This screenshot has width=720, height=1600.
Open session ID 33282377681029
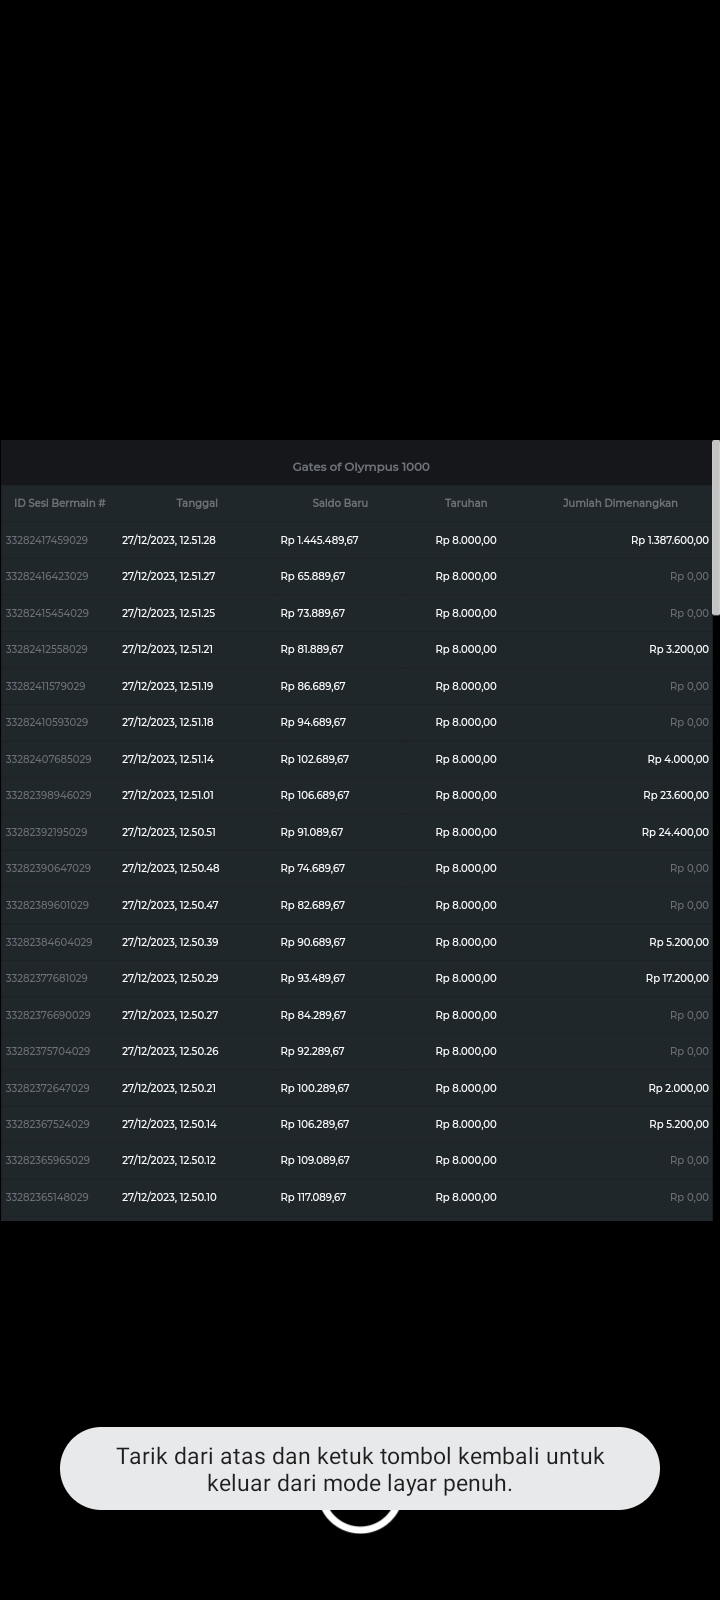point(47,978)
